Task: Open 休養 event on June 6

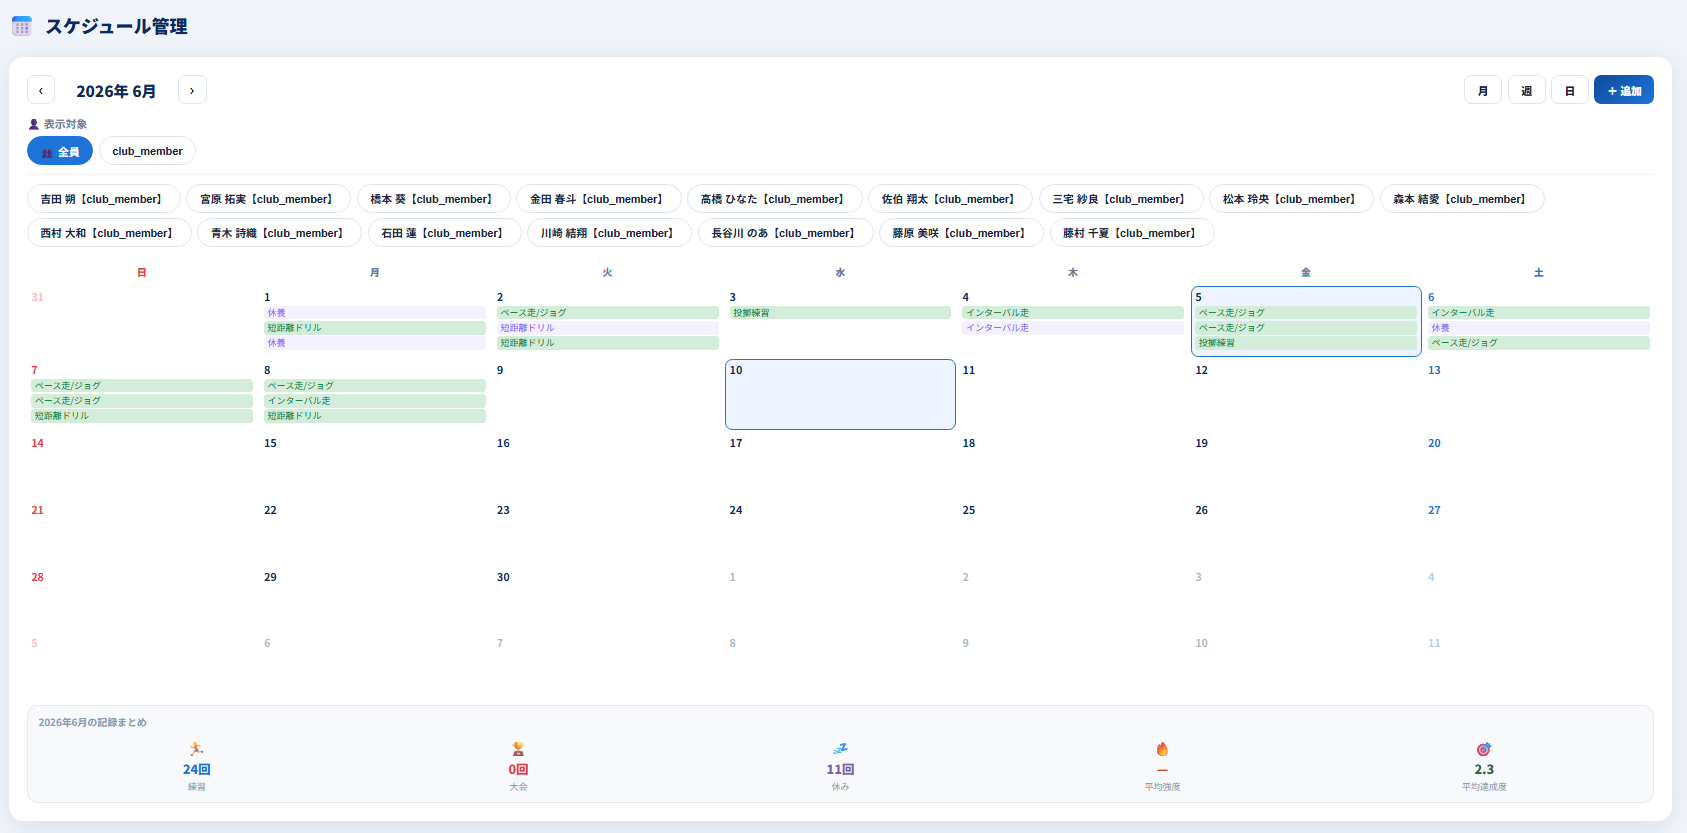Action: click(x=1539, y=328)
